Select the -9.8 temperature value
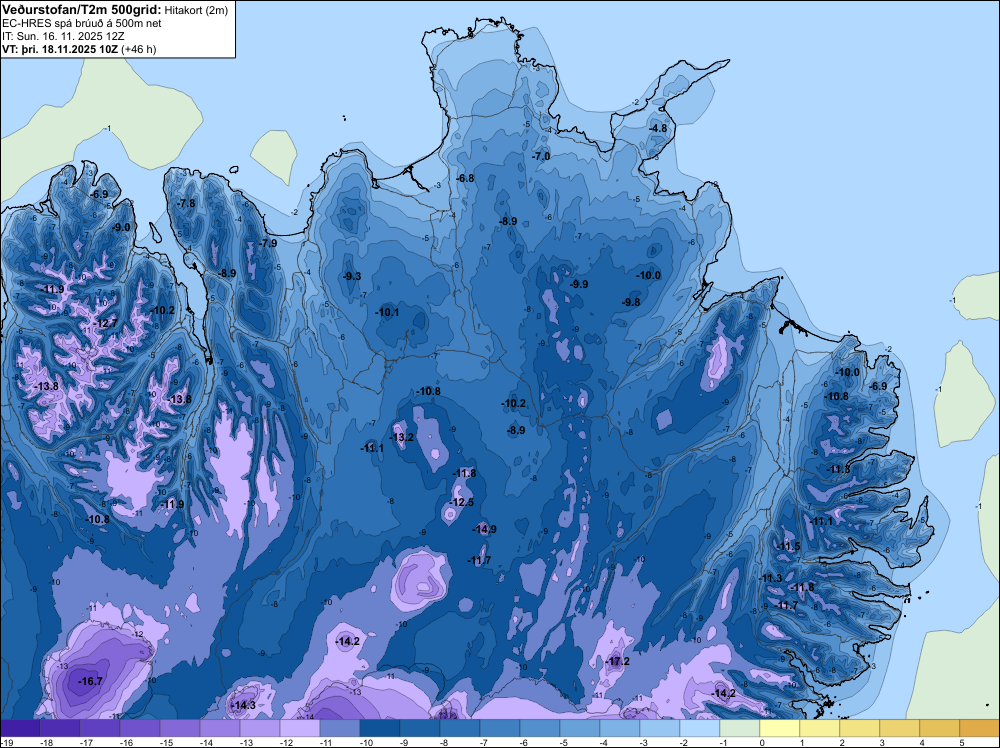Viewport: 1000px width, 748px height. click(x=631, y=302)
